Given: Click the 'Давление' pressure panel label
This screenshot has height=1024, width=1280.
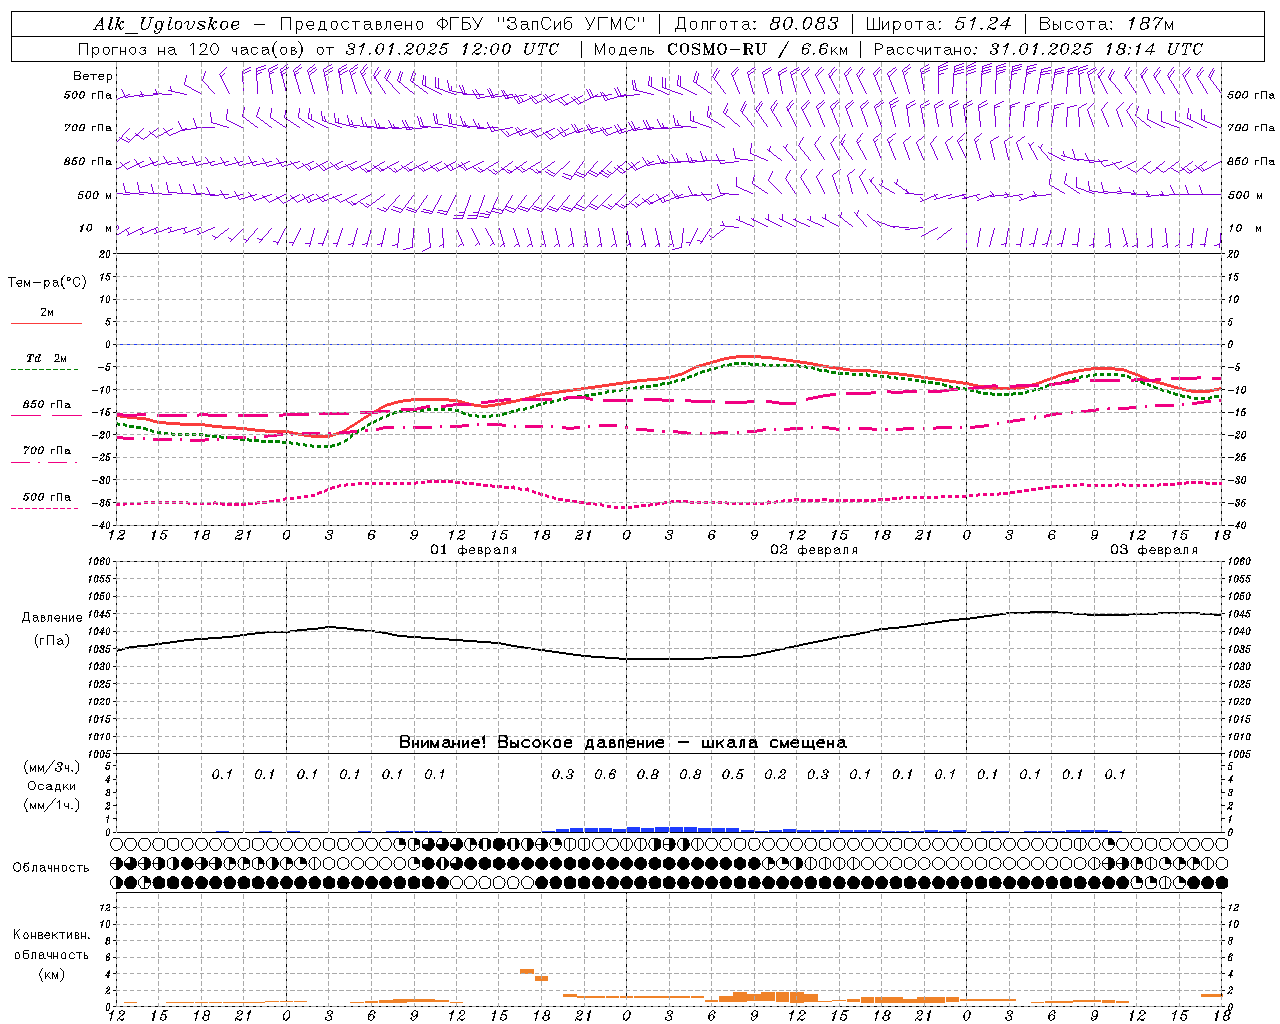Looking at the screenshot, I should (52, 618).
